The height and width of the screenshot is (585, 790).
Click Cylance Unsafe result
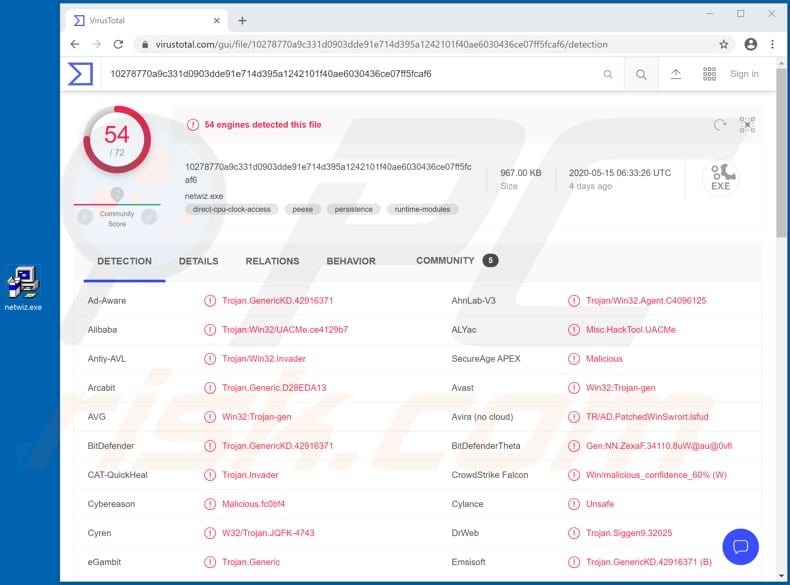[x=600, y=504]
